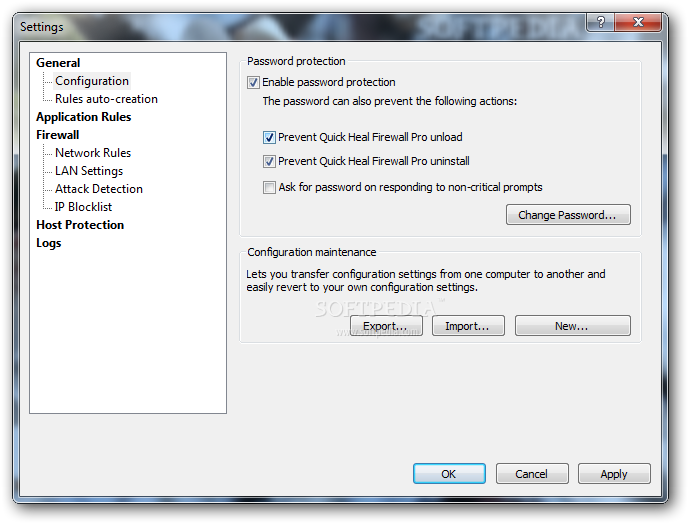The height and width of the screenshot is (524, 689).
Task: Show Attack Detection settings
Action: click(x=99, y=189)
